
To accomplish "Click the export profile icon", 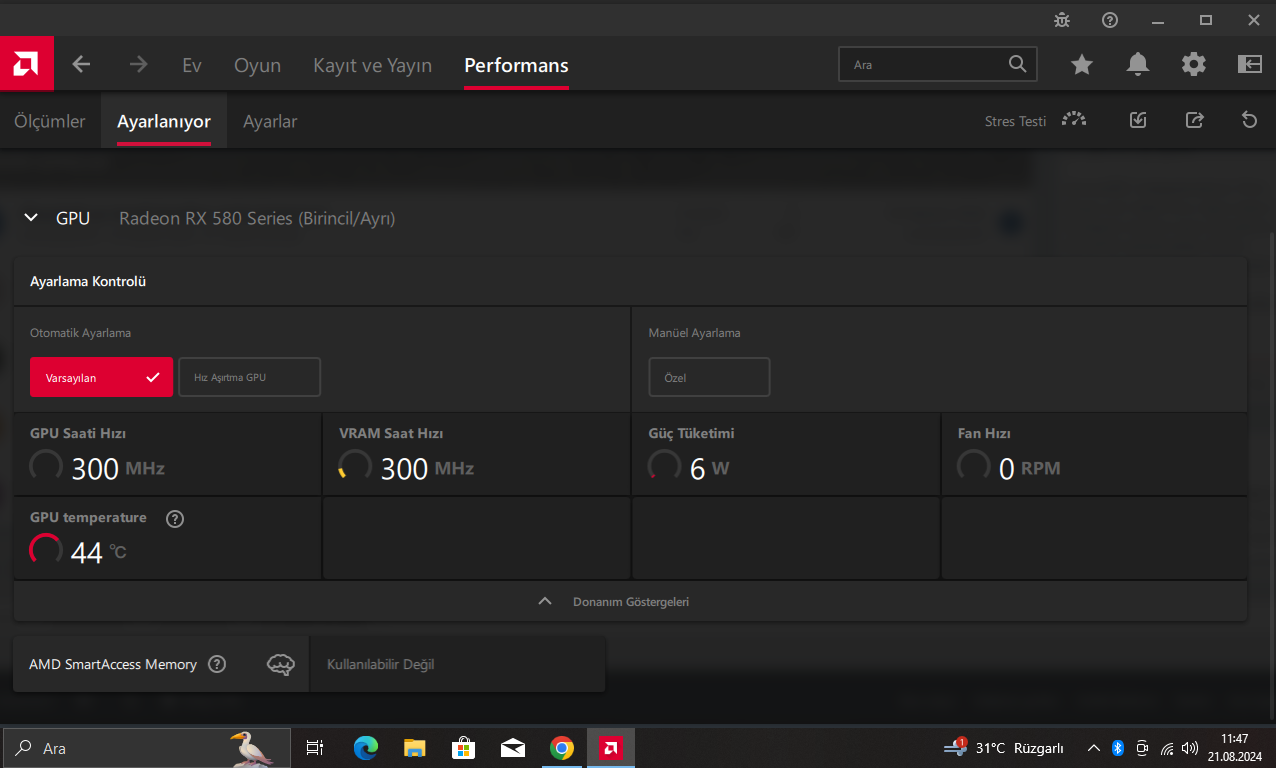I will coord(1194,120).
